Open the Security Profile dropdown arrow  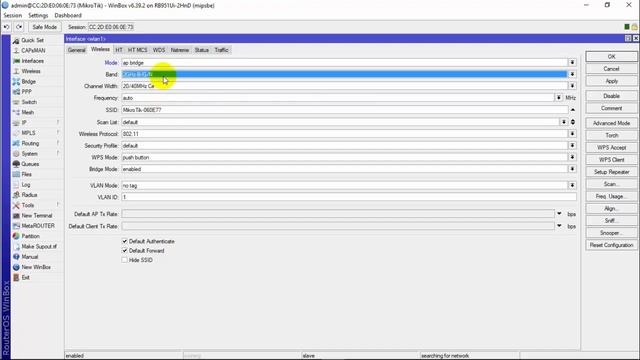pyautogui.click(x=572, y=146)
